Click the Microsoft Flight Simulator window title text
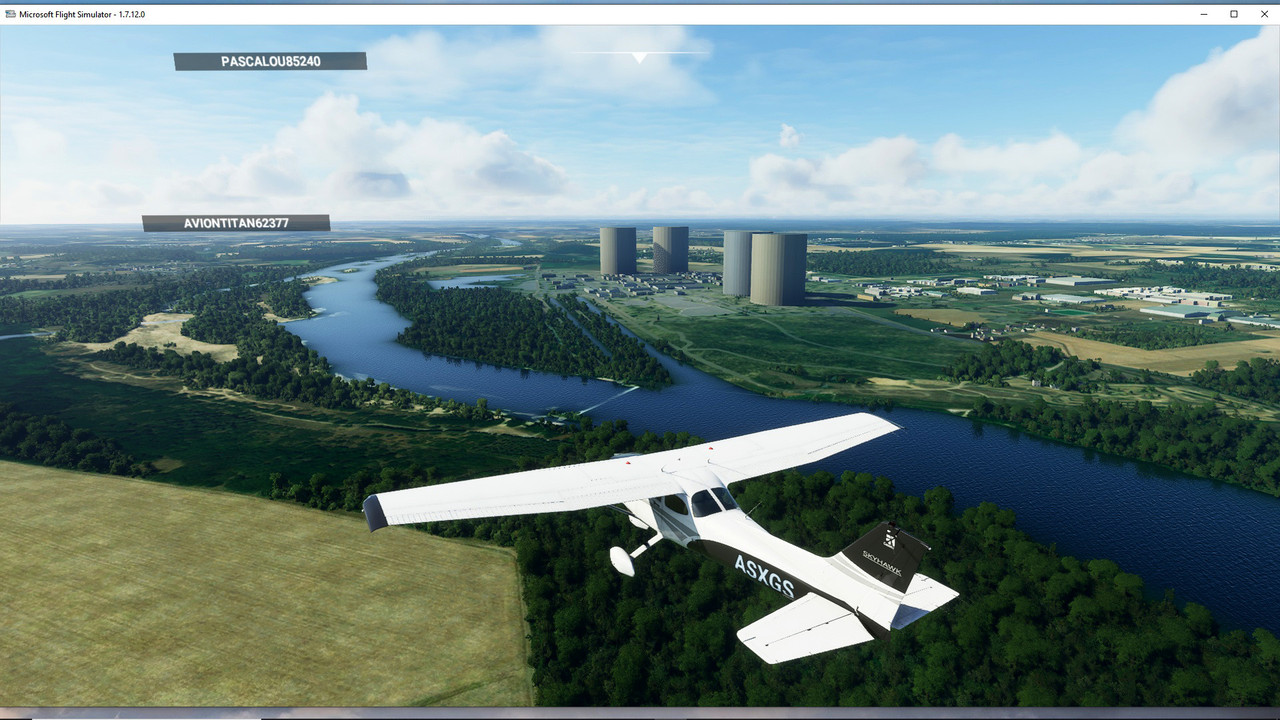The height and width of the screenshot is (720, 1280). 82,14
